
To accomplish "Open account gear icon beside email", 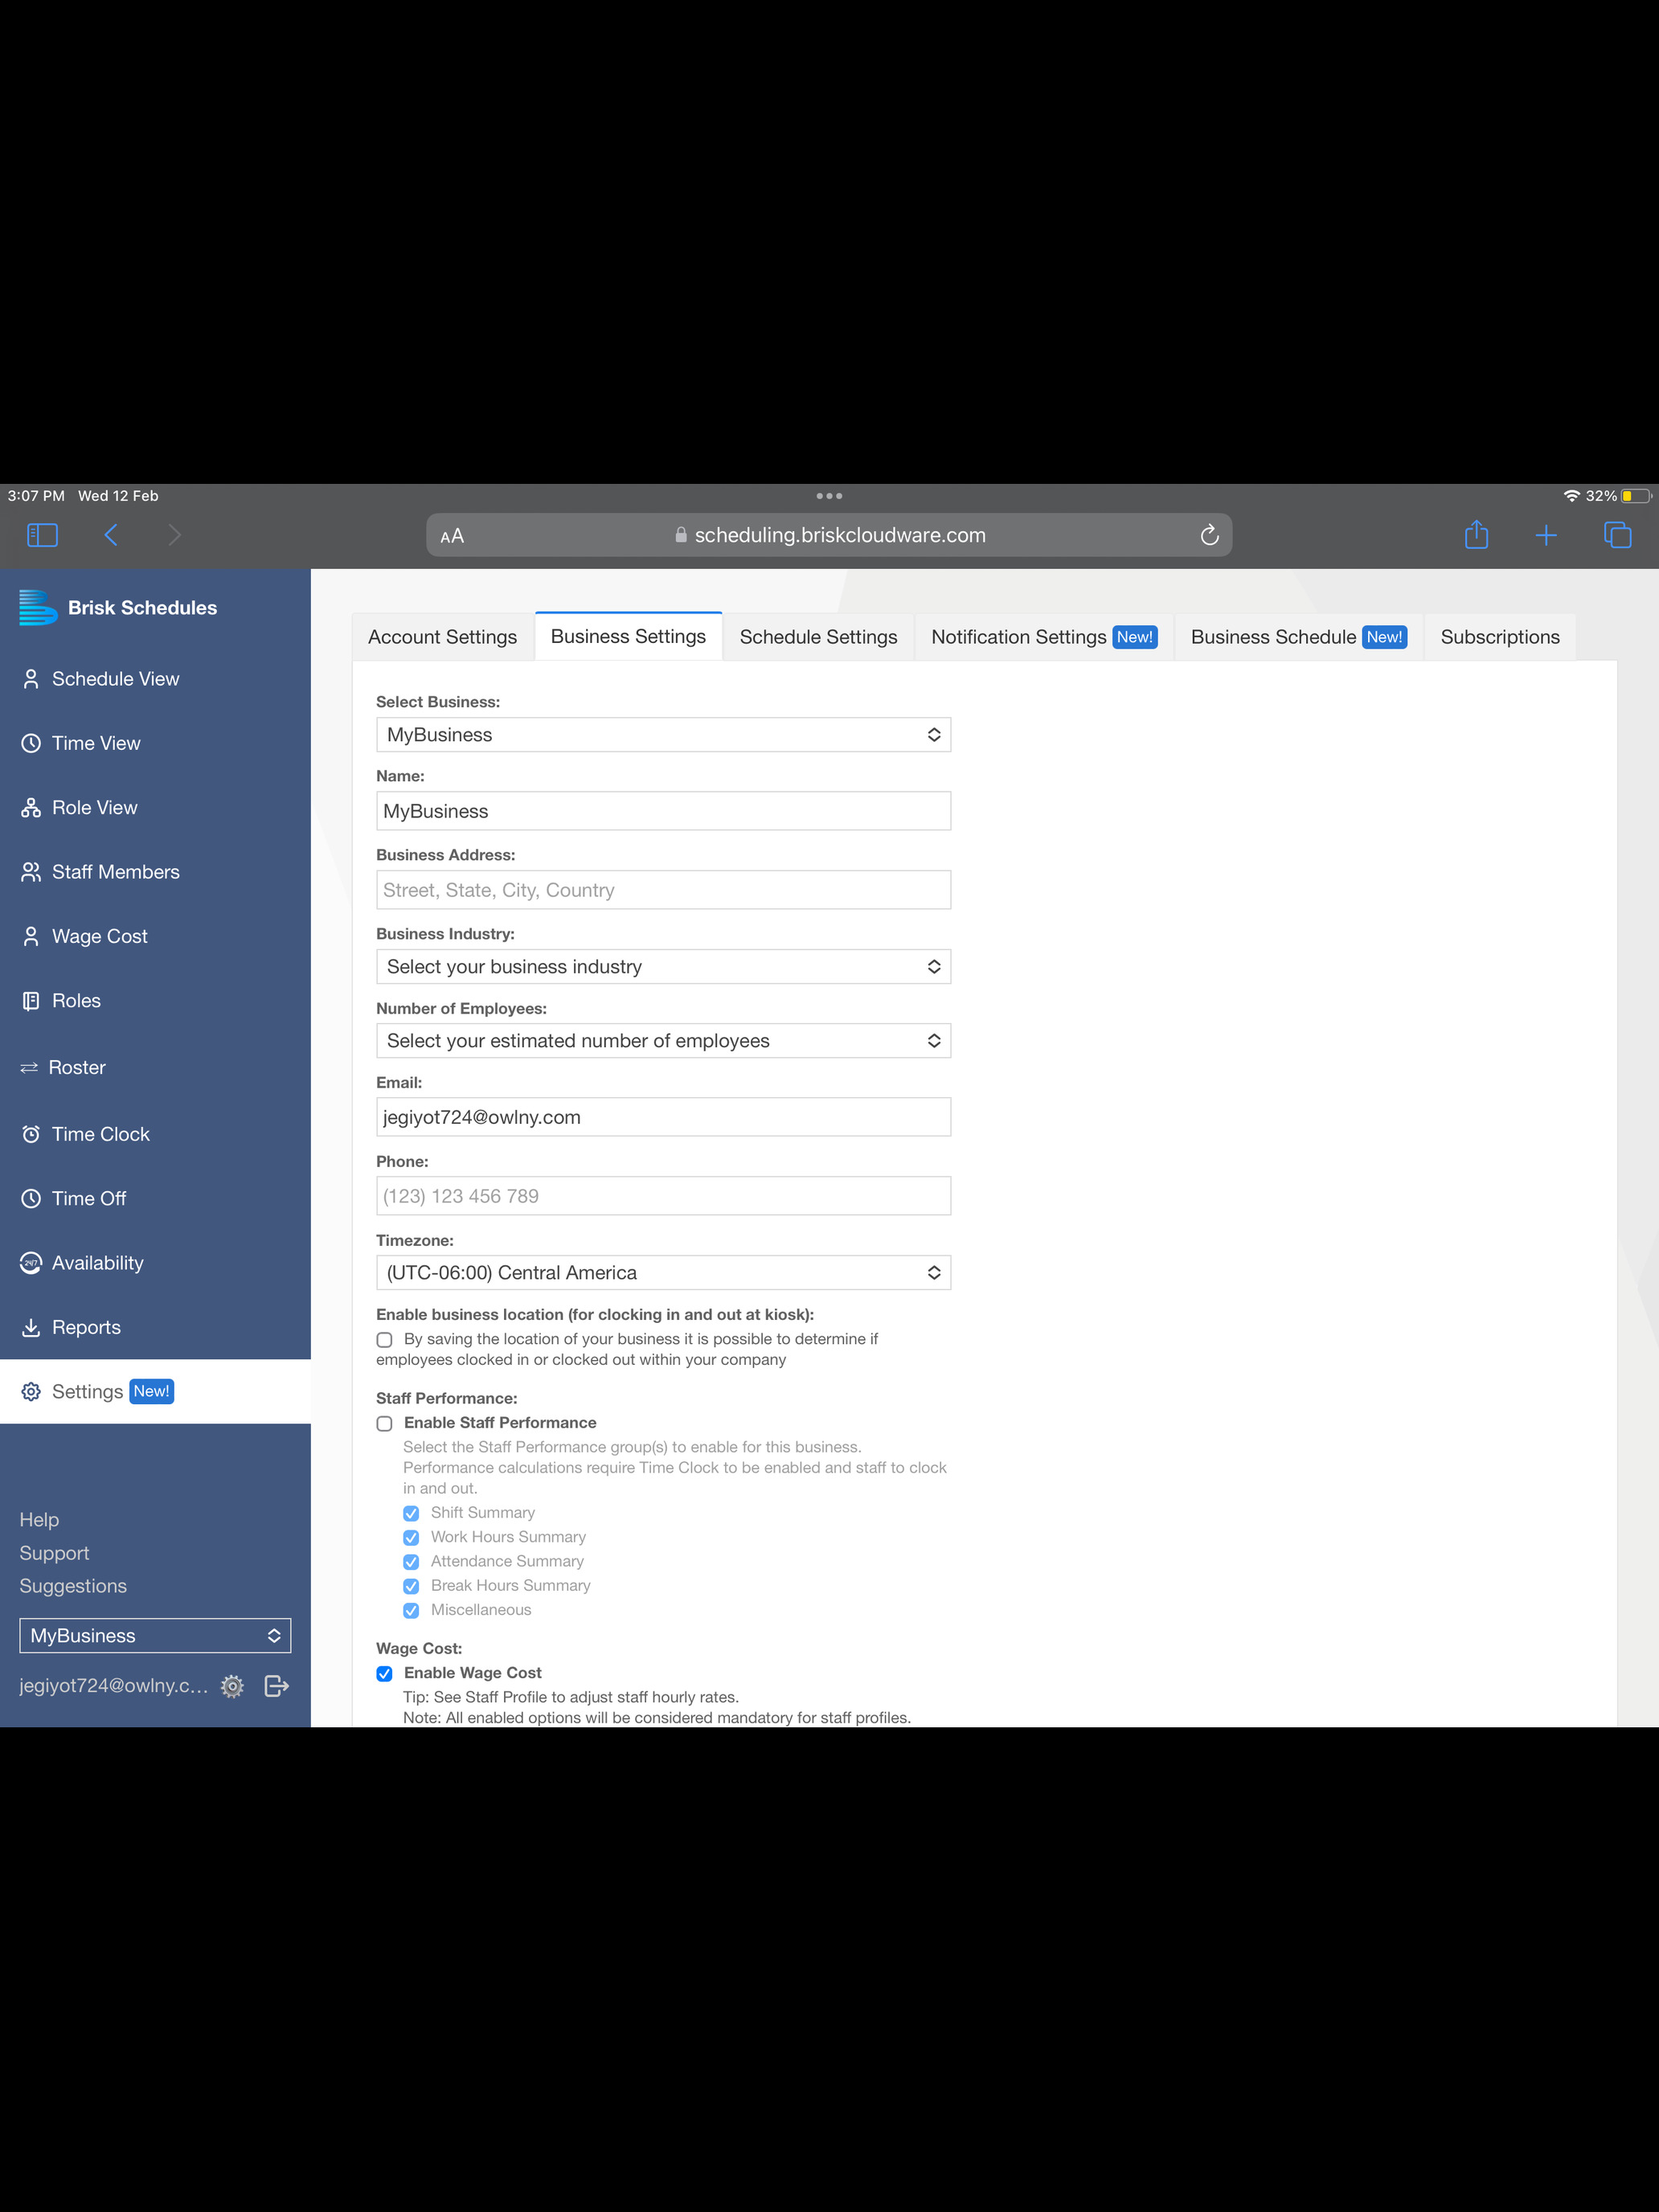I will tap(232, 1686).
